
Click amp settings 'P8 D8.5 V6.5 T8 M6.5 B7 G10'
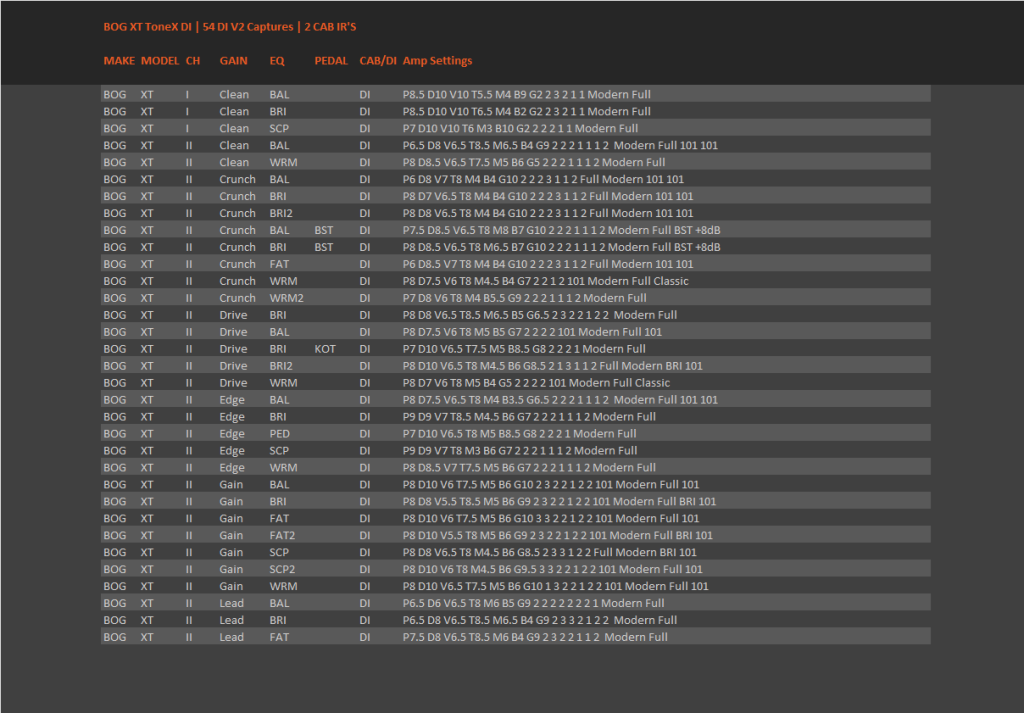coord(474,247)
